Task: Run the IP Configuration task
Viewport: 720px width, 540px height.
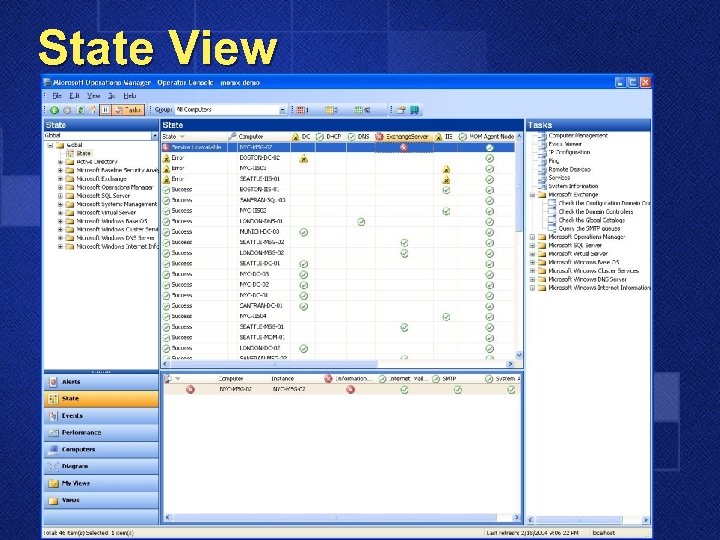Action: (569, 152)
